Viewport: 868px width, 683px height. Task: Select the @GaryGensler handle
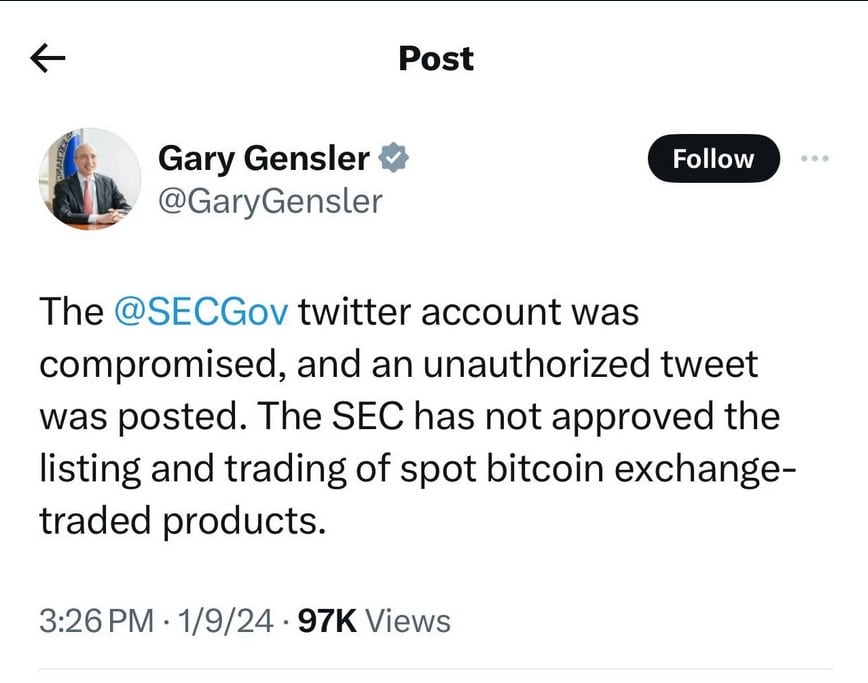pos(270,201)
